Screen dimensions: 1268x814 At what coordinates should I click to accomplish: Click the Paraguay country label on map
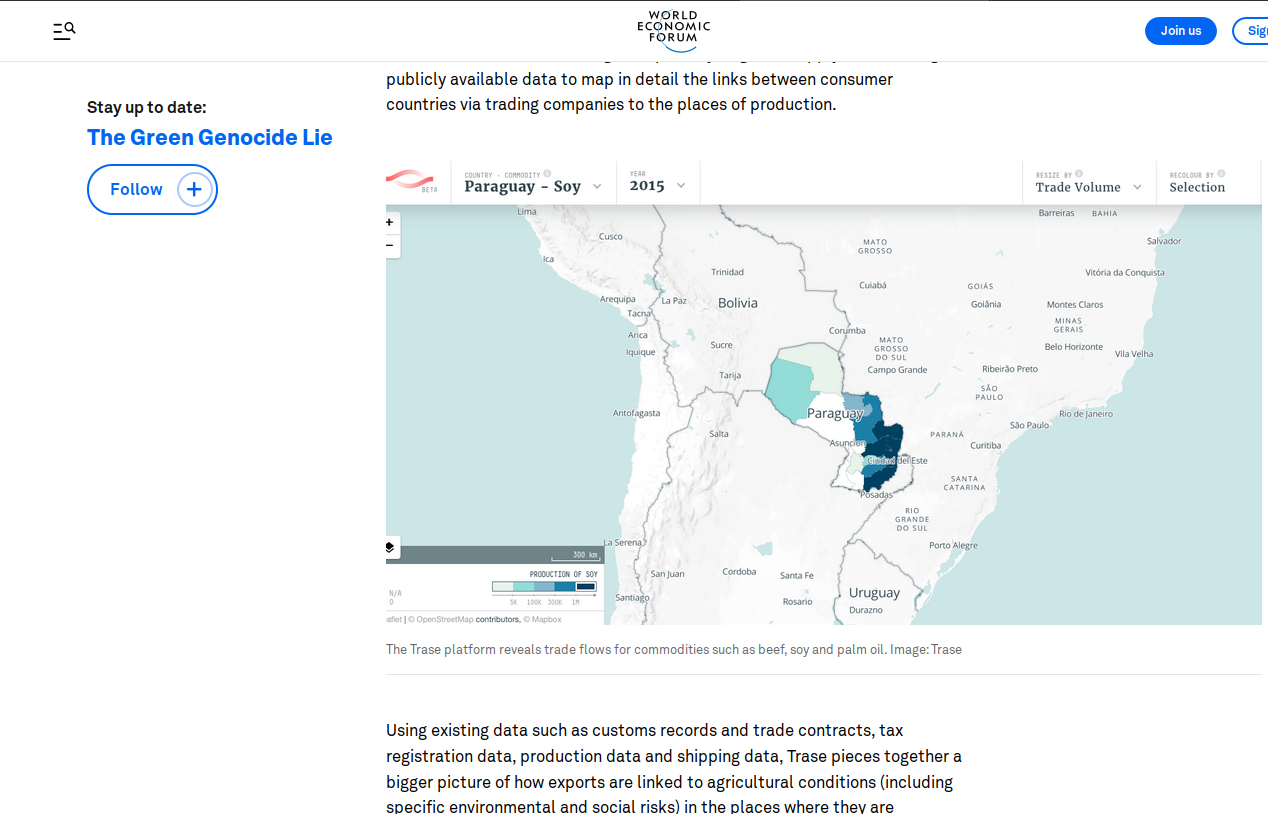coord(835,414)
